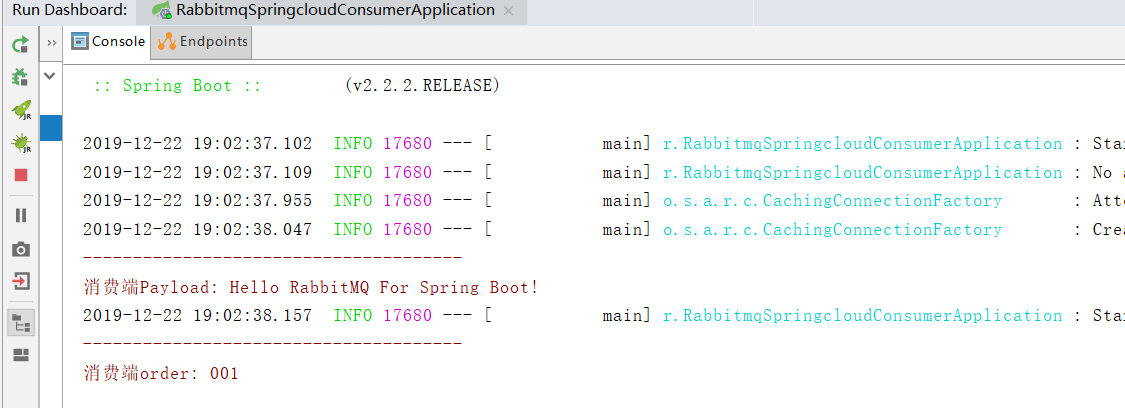Click the Spring leaf icon on the run tab

point(163,11)
